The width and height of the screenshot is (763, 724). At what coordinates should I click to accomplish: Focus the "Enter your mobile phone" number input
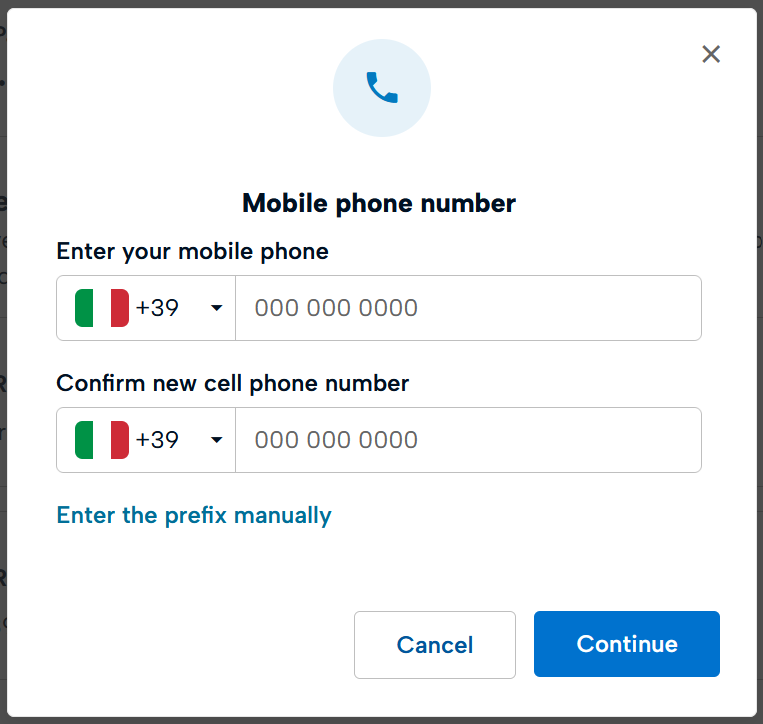pos(468,308)
